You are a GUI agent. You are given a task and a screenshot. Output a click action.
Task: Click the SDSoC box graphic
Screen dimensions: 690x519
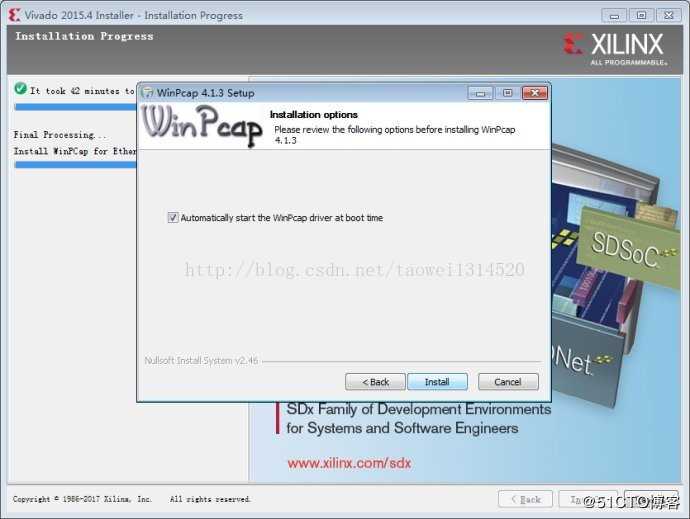pos(629,248)
